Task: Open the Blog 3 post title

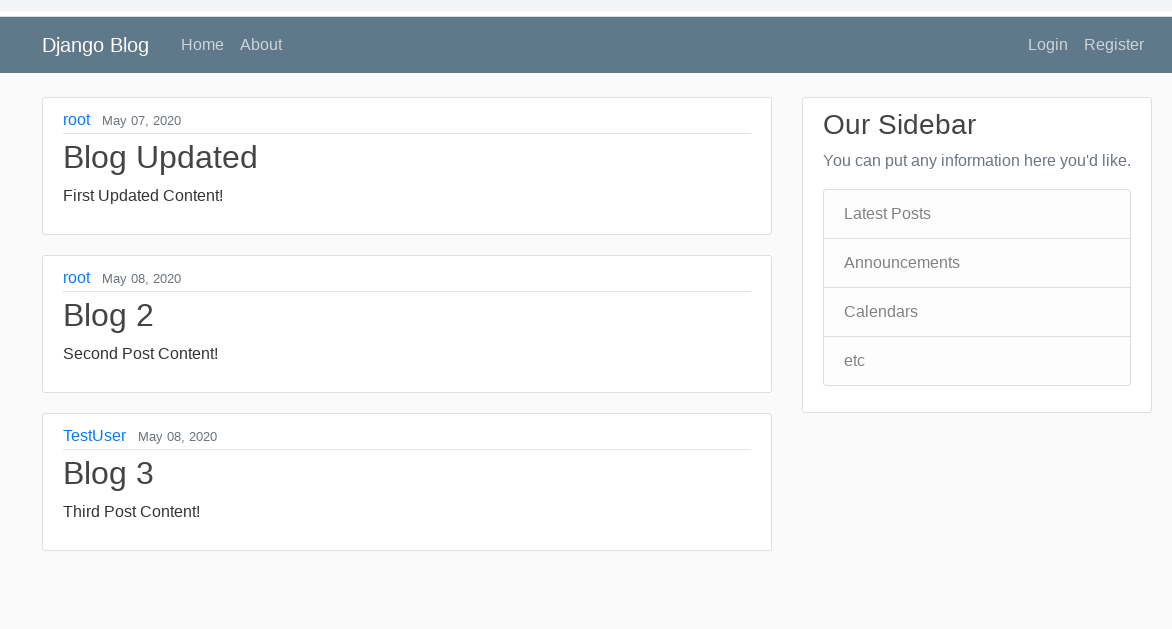Action: pyautogui.click(x=108, y=474)
